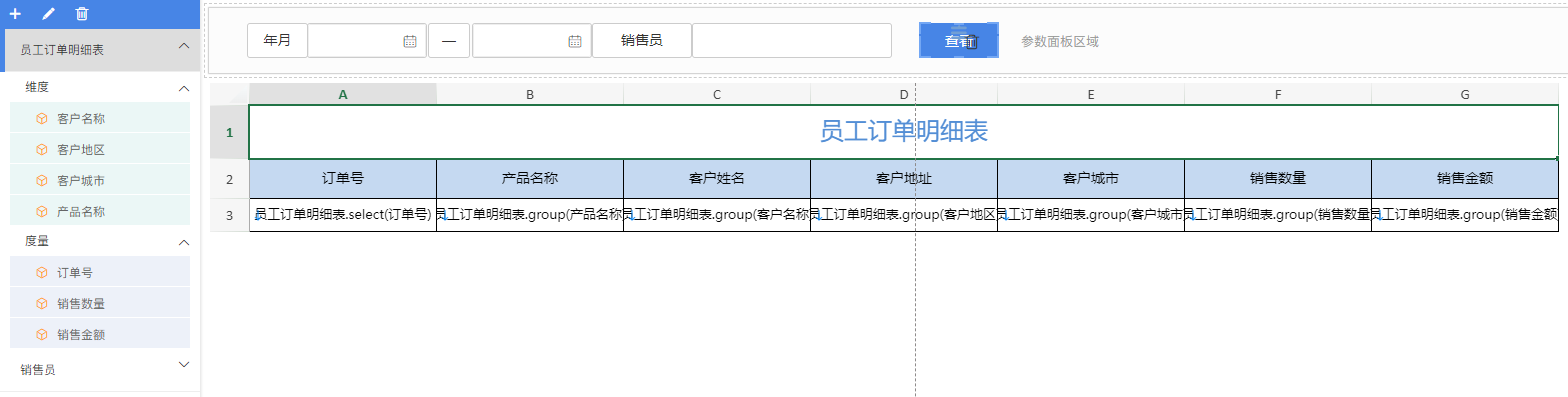Viewport: 1568px width, 397px height.
Task: Expand the 销售员 dataset section
Action: (x=183, y=366)
